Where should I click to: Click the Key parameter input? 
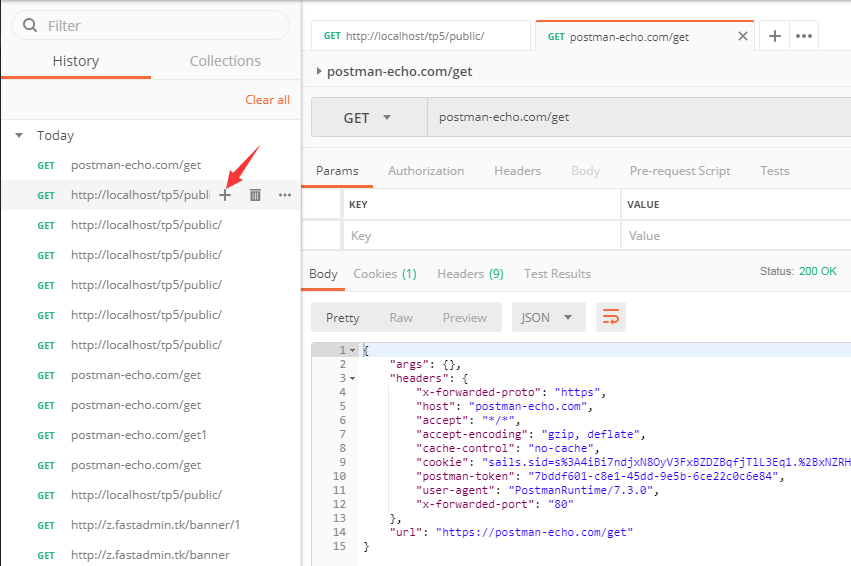click(x=482, y=236)
